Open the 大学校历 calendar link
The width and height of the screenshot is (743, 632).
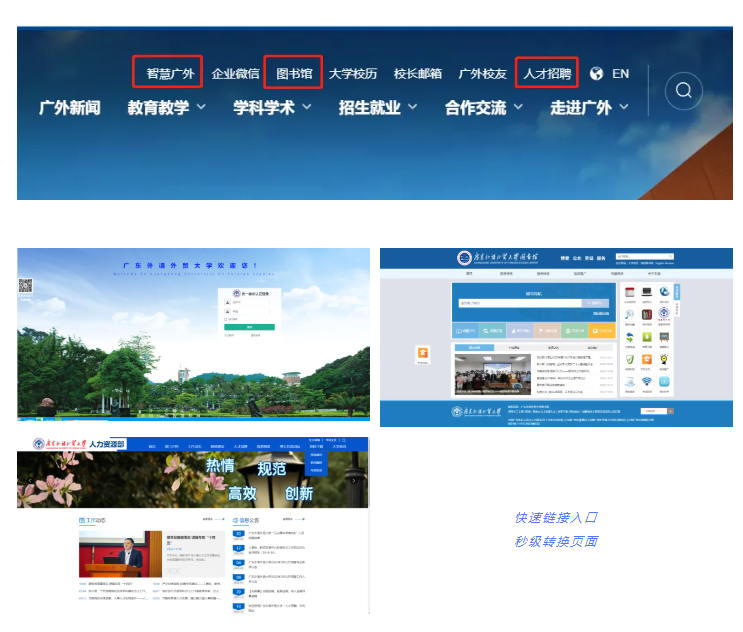pyautogui.click(x=353, y=73)
